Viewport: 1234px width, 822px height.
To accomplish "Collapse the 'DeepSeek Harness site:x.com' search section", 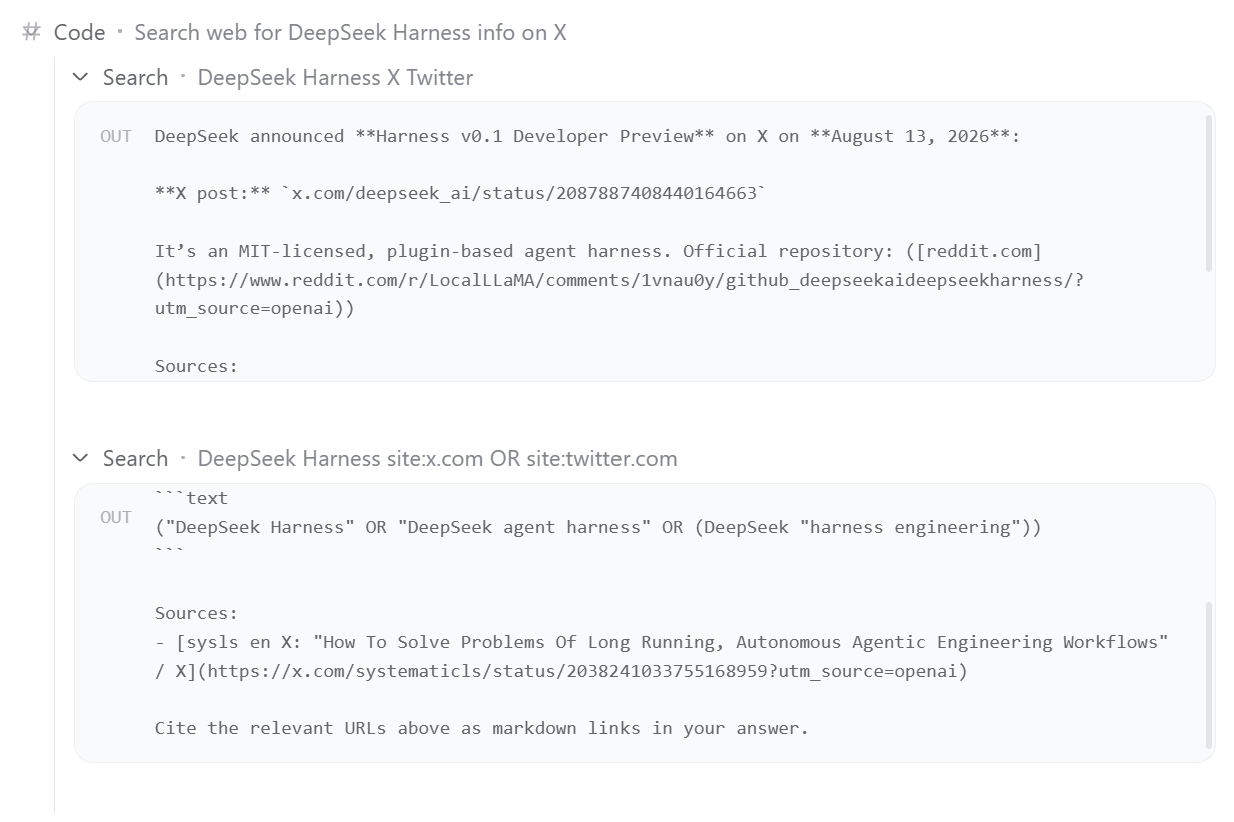I will click(81, 458).
